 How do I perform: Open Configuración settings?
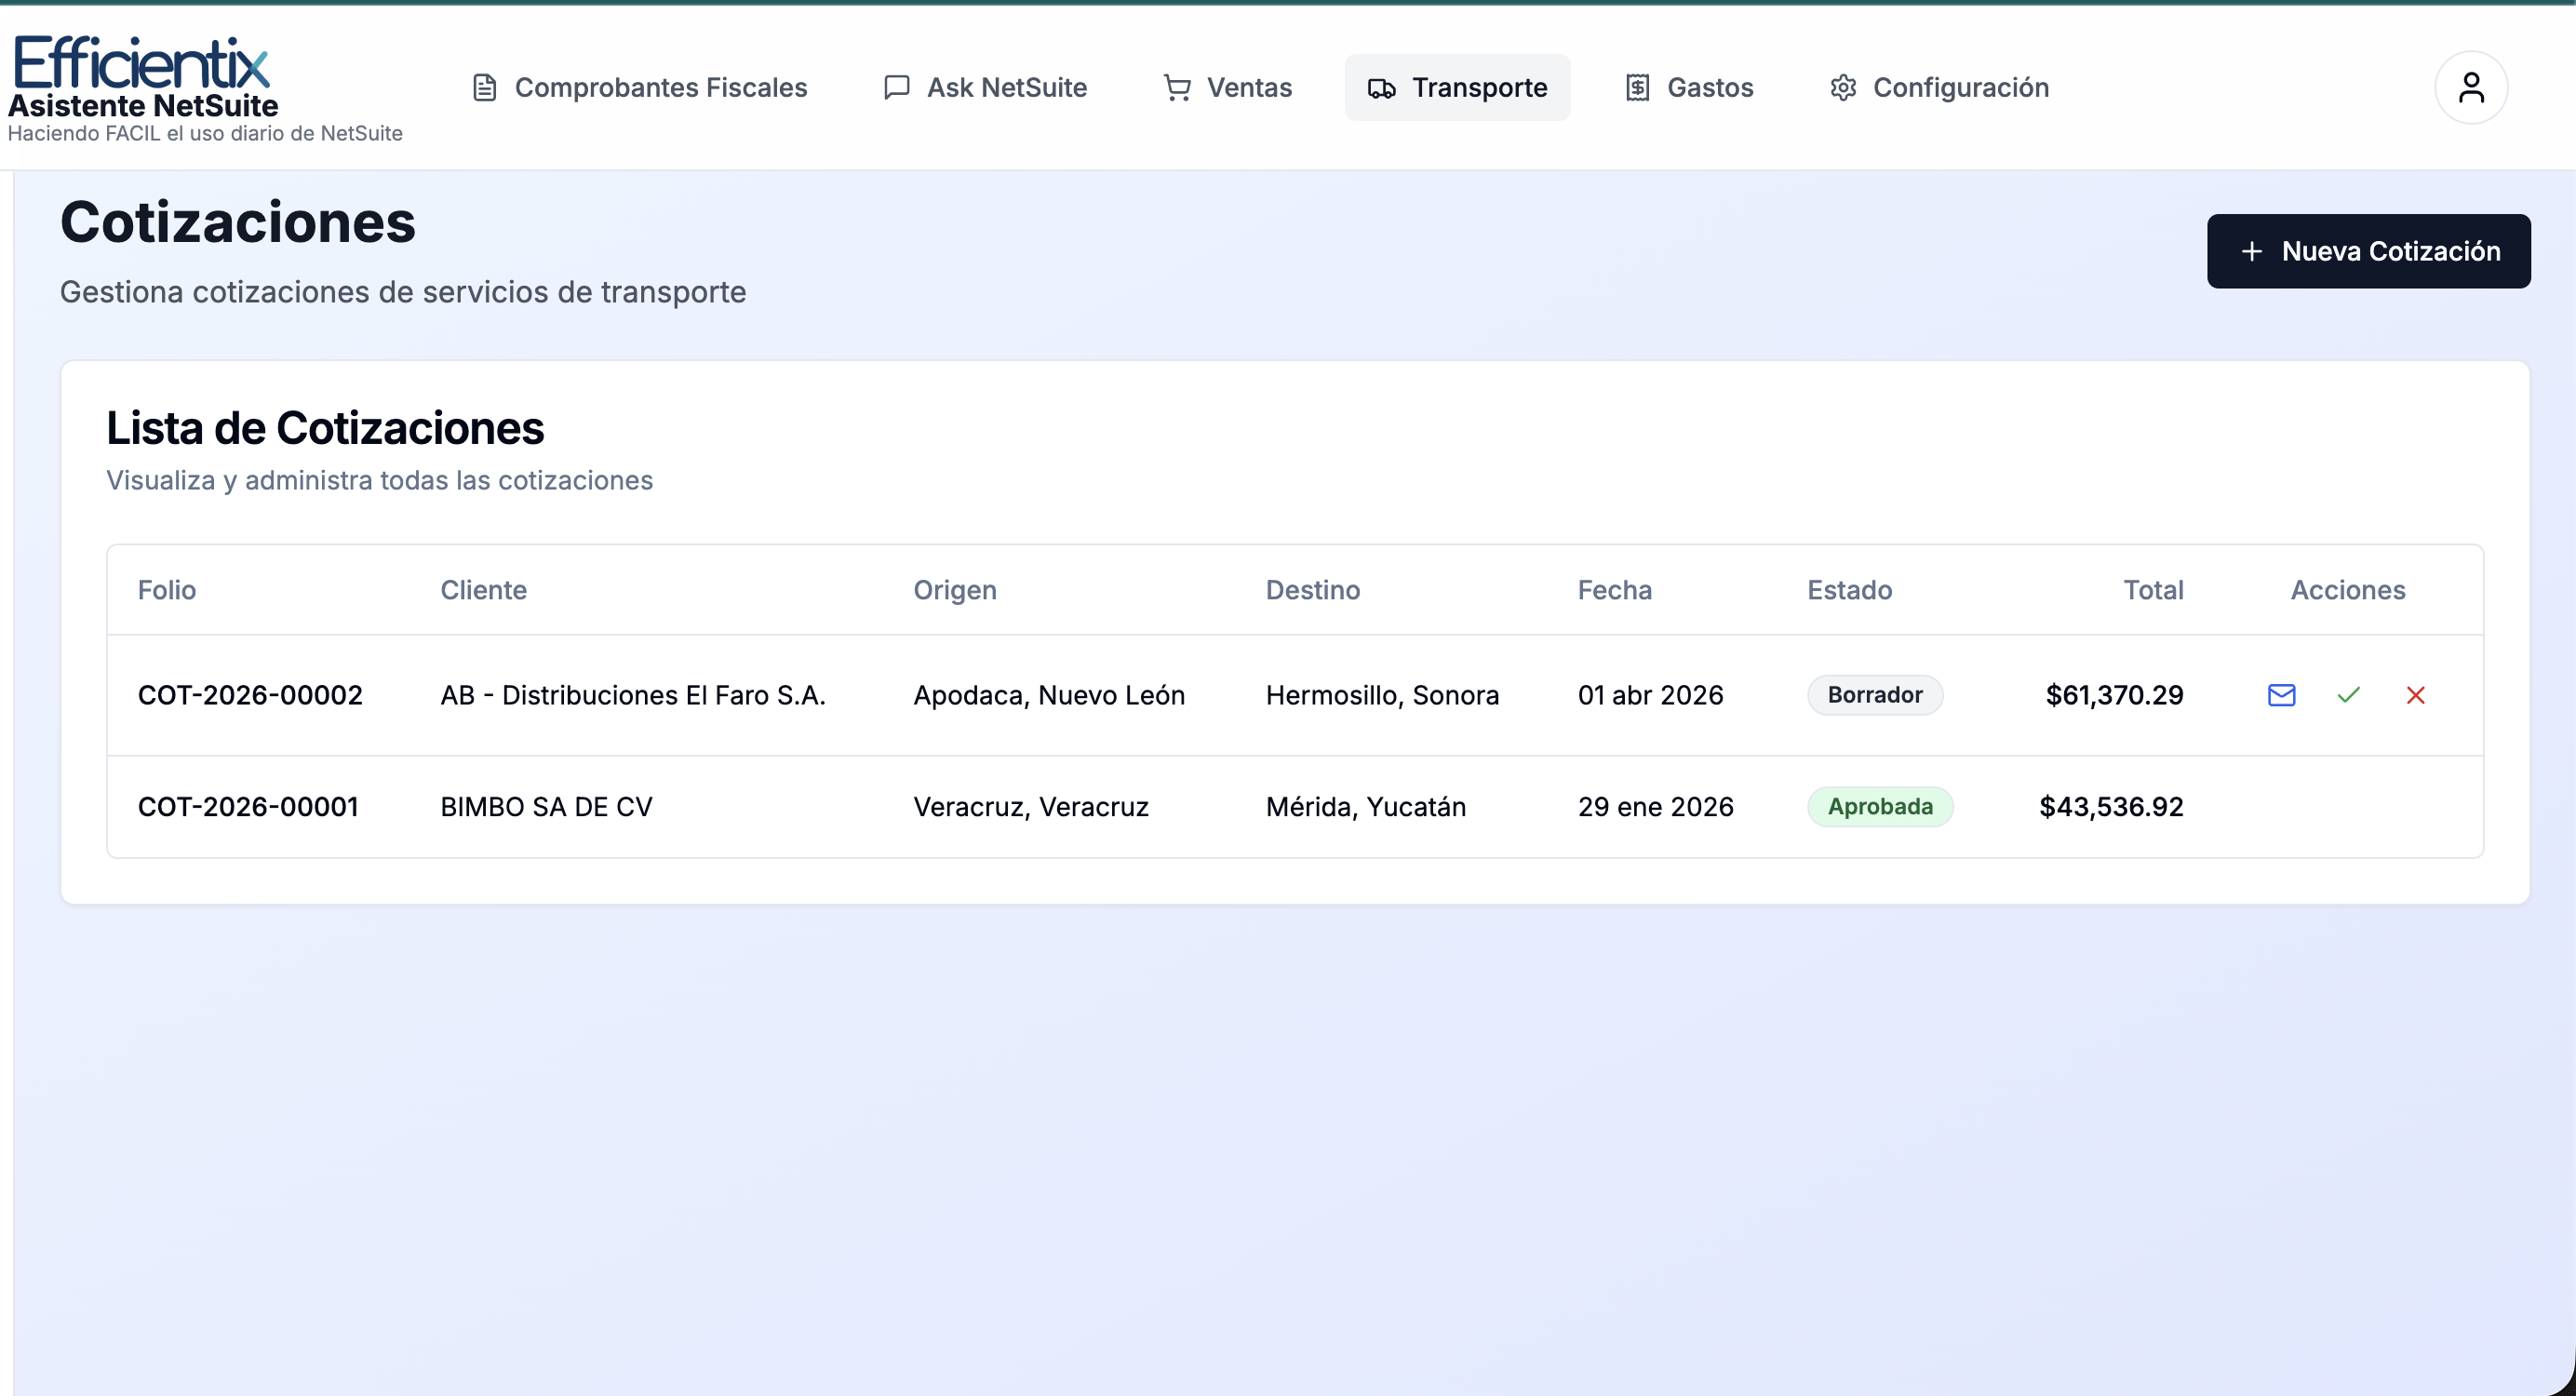point(1939,88)
